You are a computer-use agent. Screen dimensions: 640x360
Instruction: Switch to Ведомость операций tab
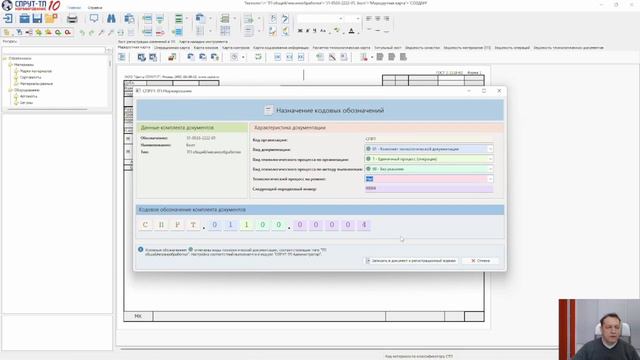tap(512, 48)
